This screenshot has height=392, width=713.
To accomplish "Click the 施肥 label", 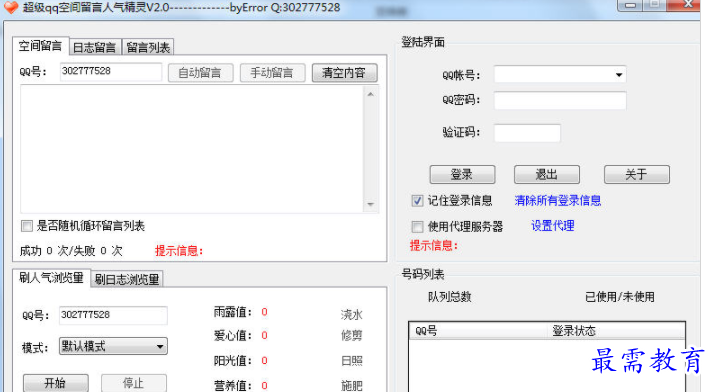I will pyautogui.click(x=351, y=386).
